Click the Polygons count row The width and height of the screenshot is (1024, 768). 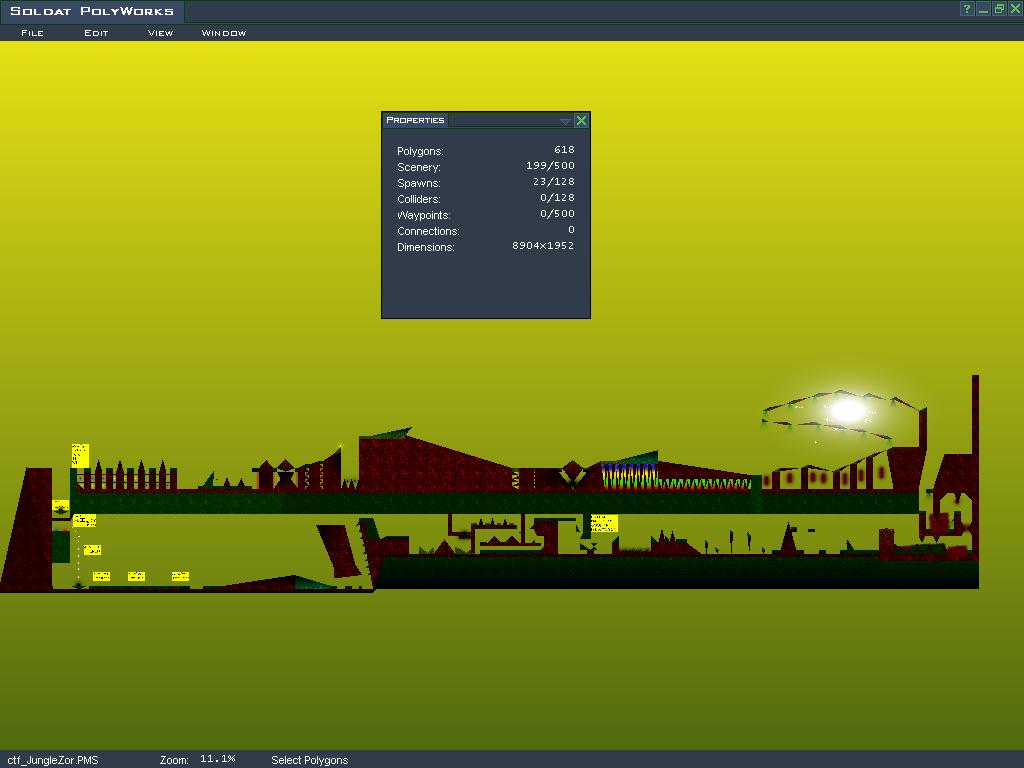point(485,151)
